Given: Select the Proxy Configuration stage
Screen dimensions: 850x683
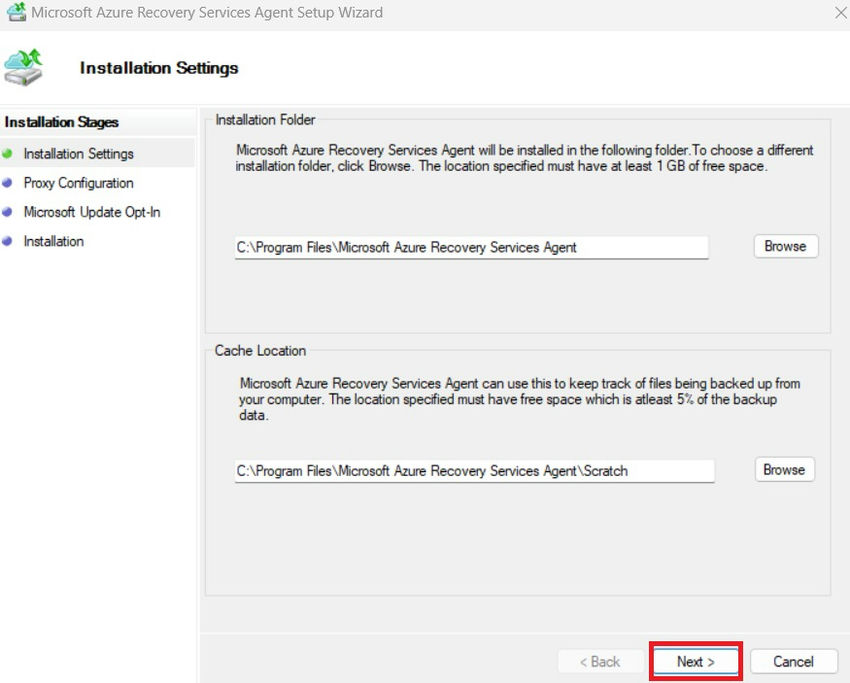Looking at the screenshot, I should click(x=78, y=183).
